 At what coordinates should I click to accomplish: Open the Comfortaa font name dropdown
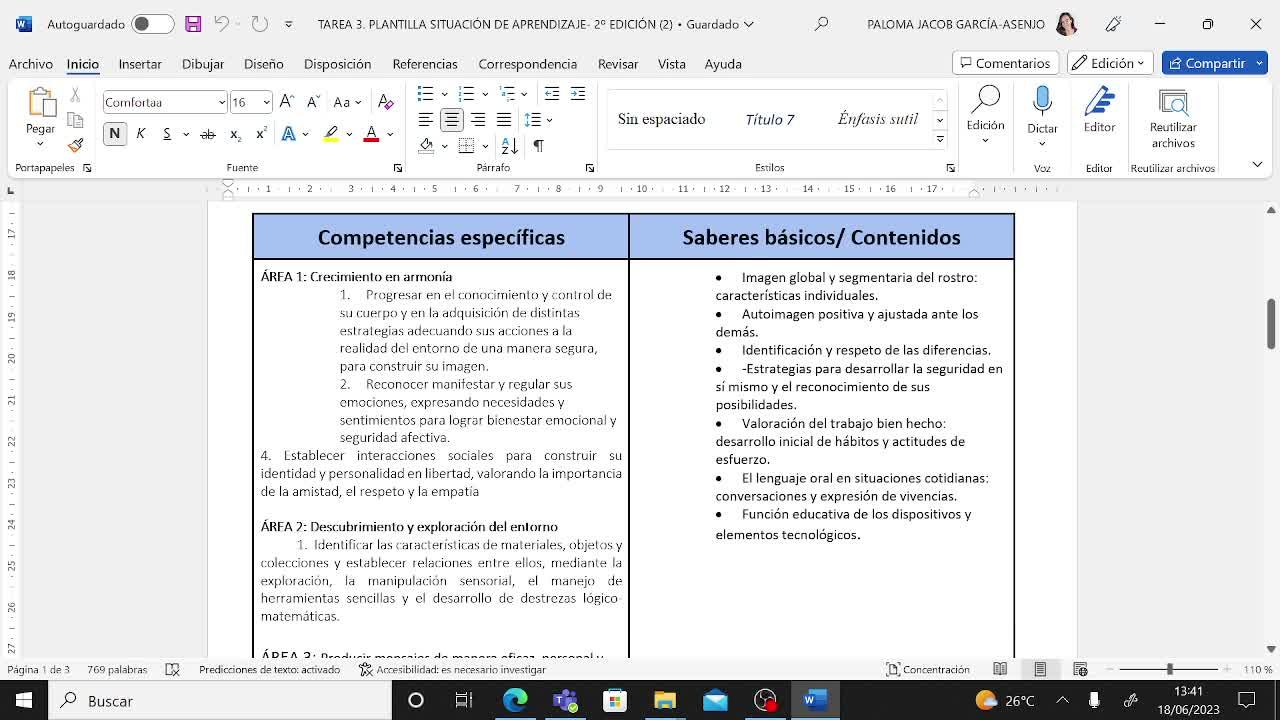point(221,102)
